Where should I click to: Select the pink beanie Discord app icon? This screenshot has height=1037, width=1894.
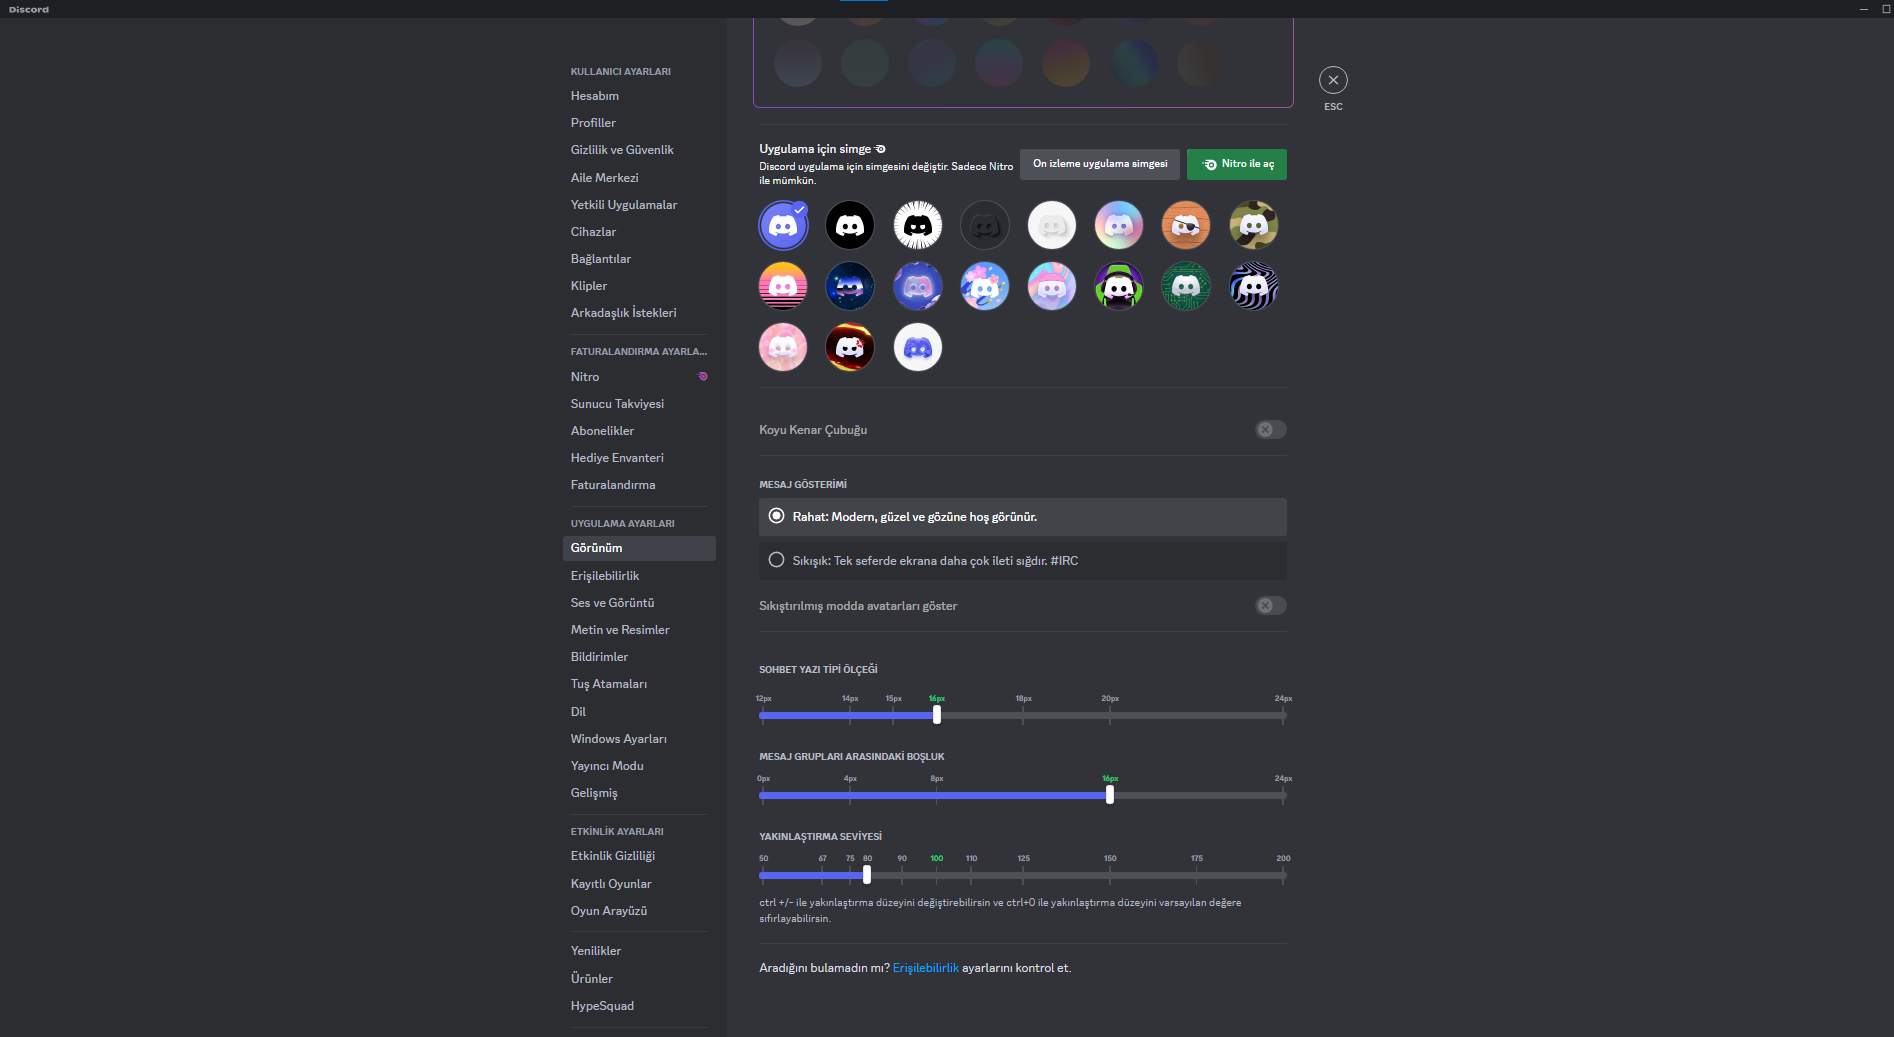(x=1052, y=287)
